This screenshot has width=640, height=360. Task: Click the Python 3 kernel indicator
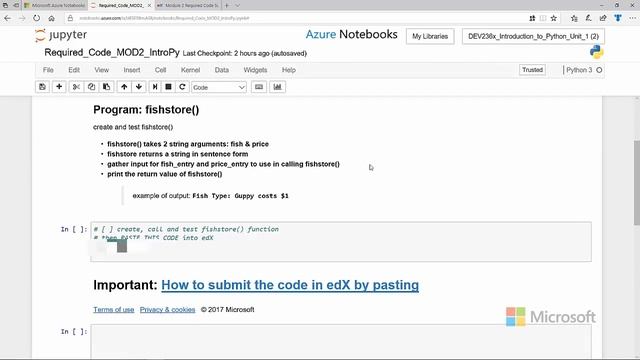tap(583, 70)
